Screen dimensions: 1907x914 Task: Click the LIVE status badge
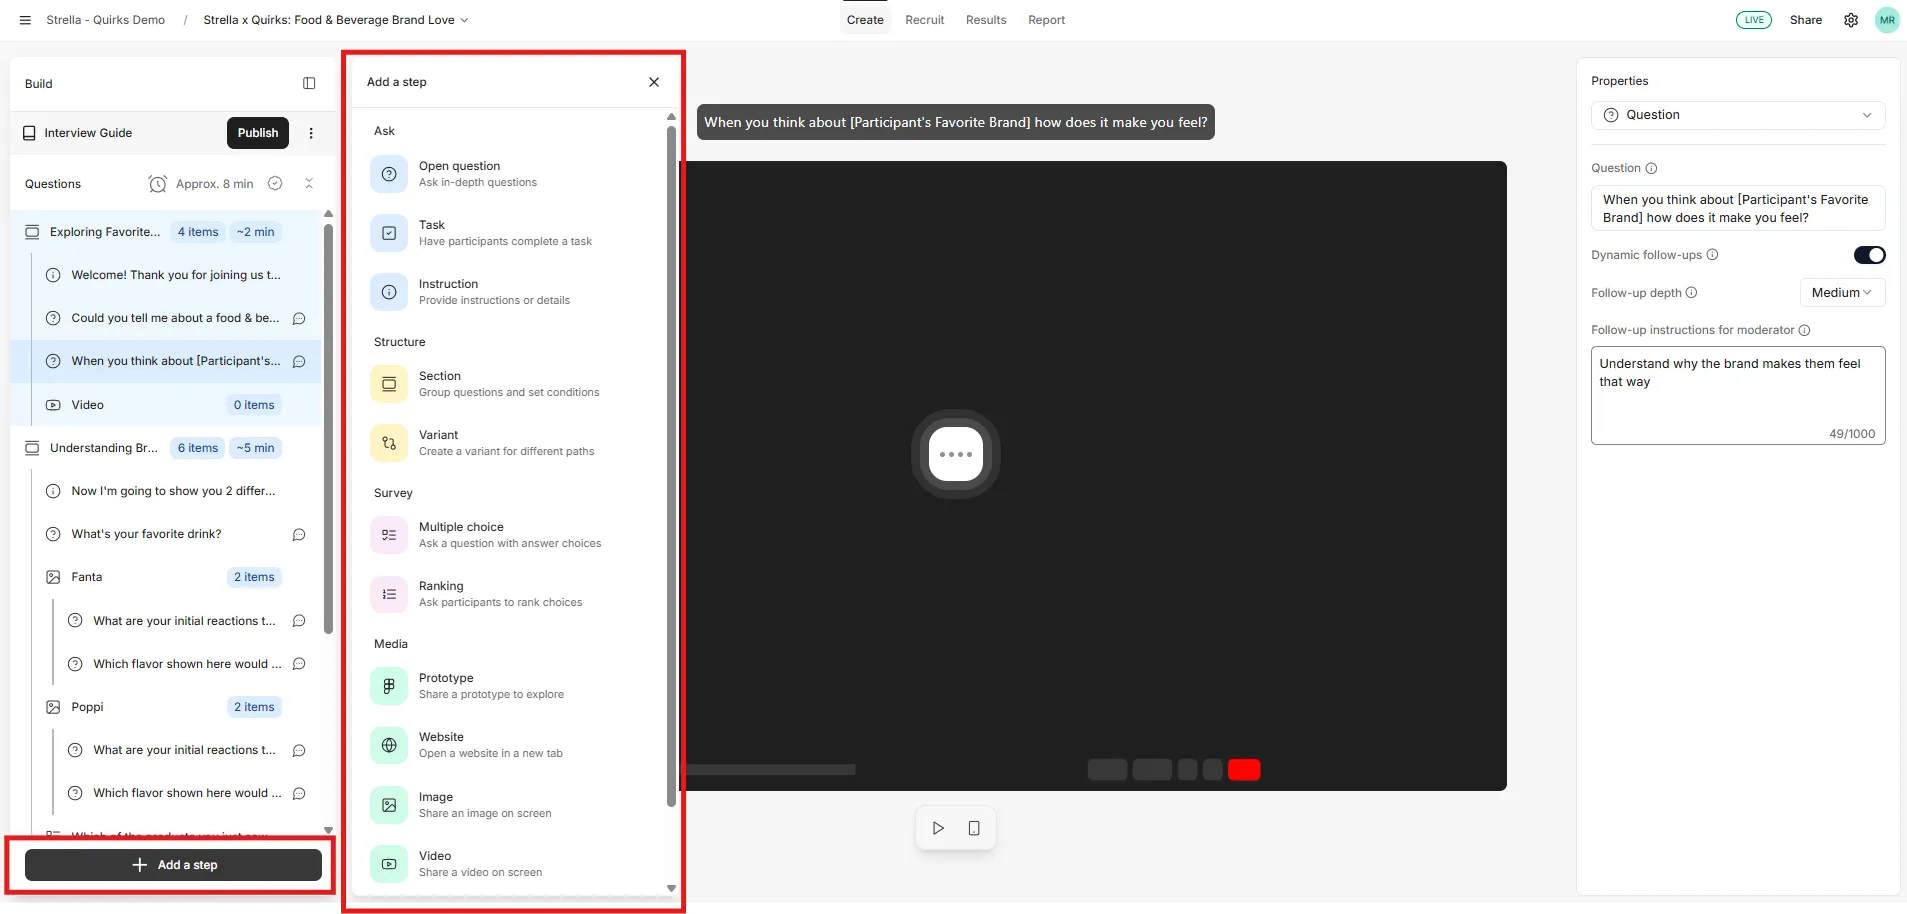click(x=1754, y=20)
